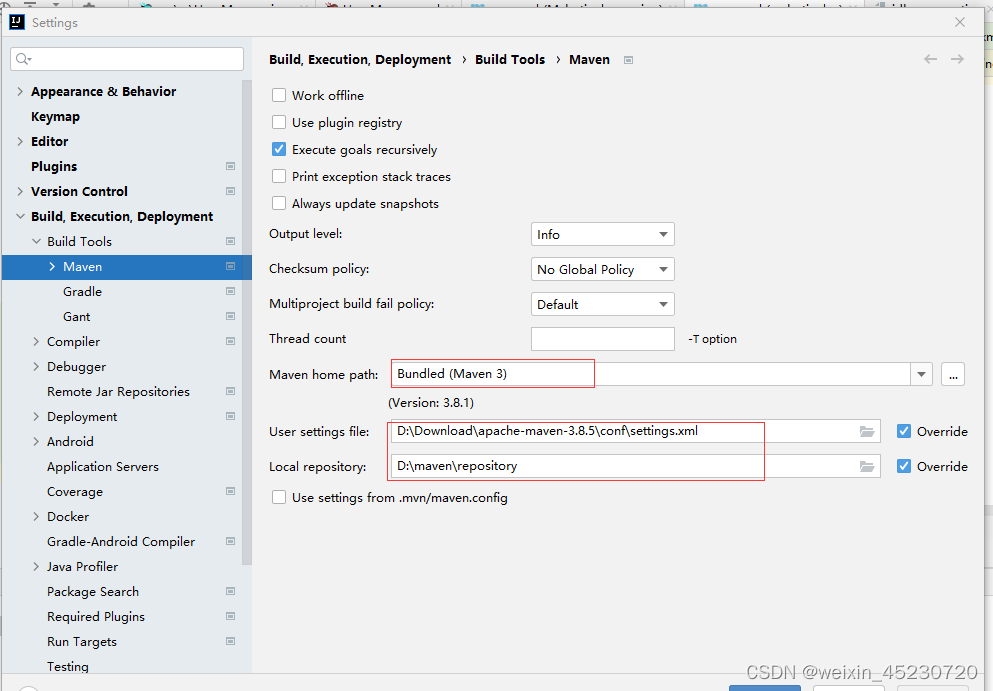Click the settings search field

[127, 59]
